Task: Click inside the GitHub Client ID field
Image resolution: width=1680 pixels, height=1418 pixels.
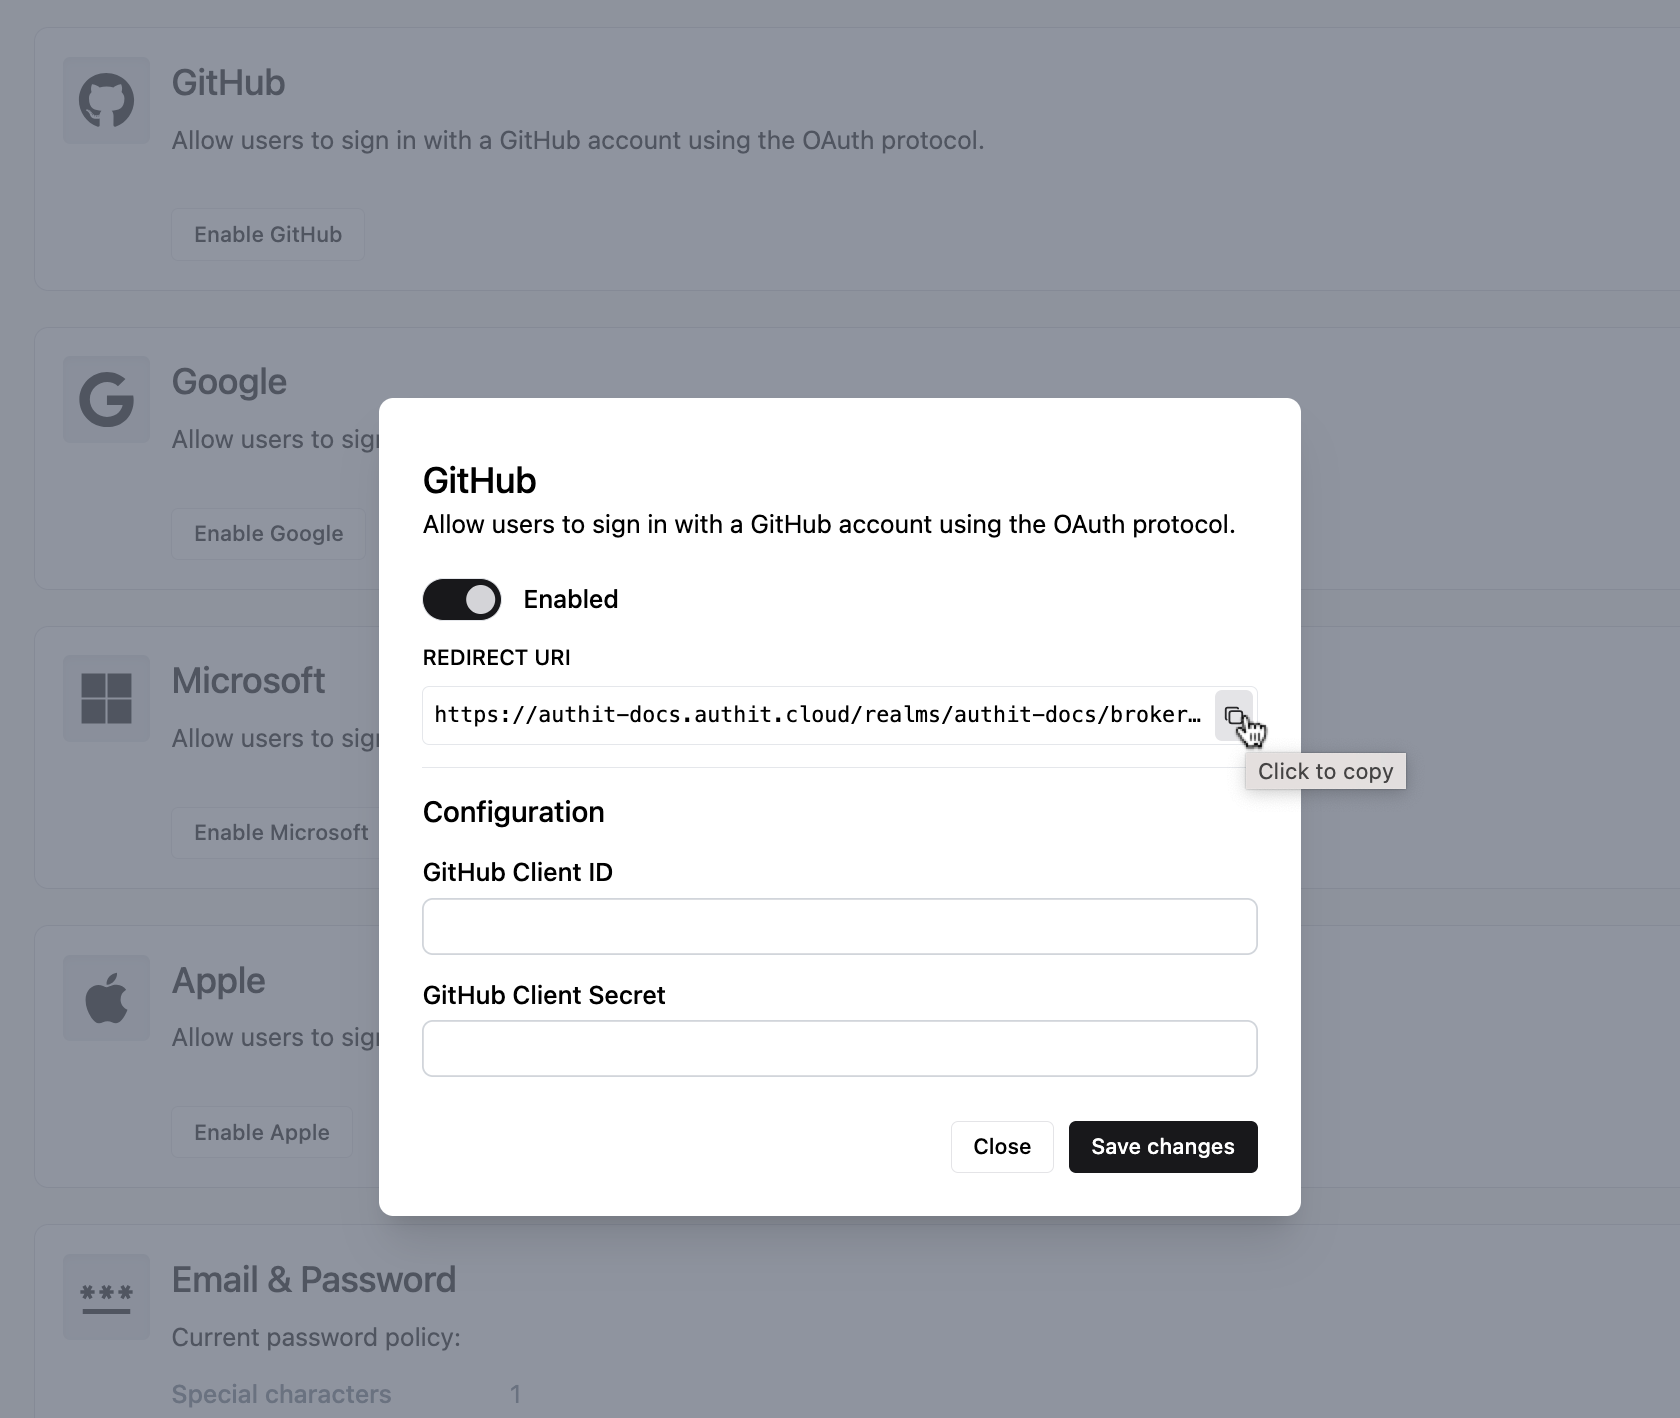Action: point(839,926)
